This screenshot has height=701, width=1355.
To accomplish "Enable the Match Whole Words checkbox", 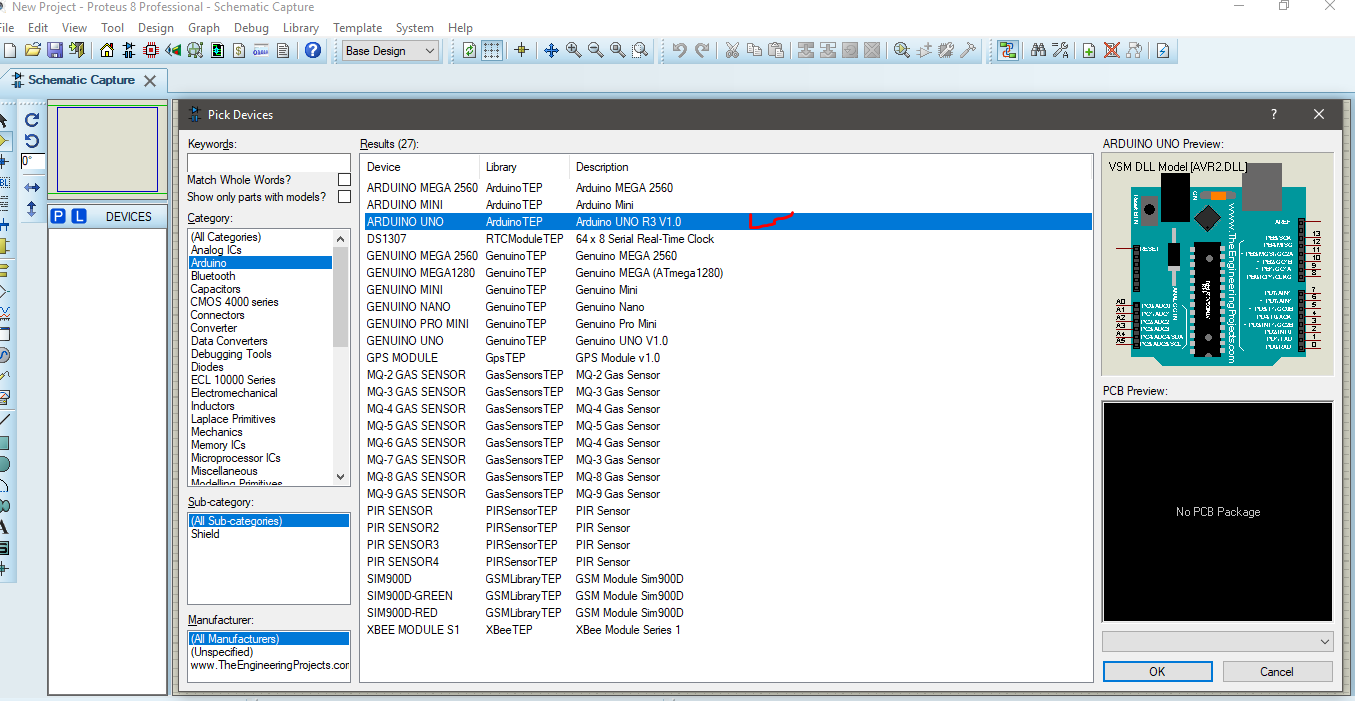I will tap(343, 179).
